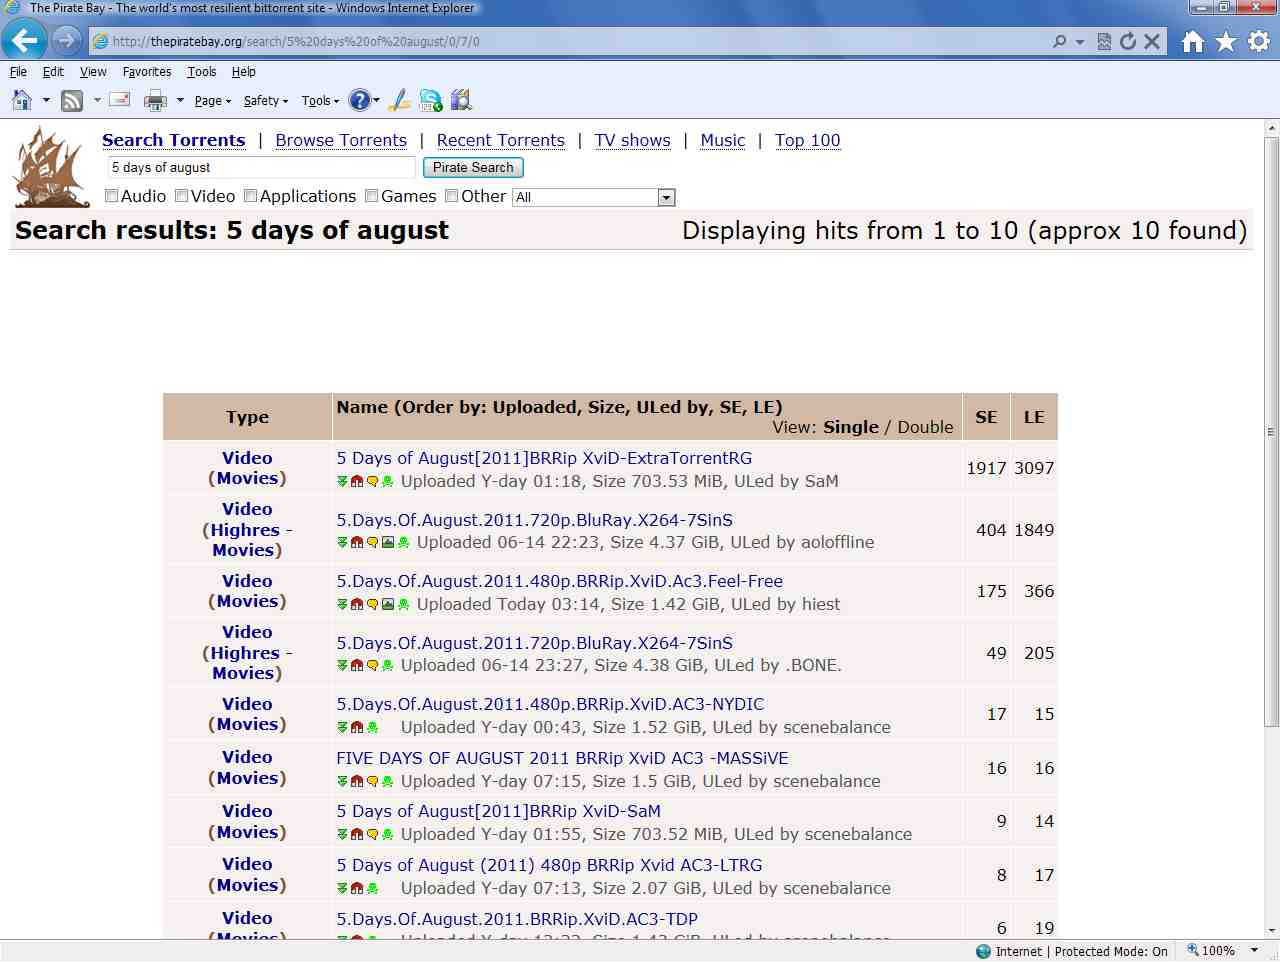Viewport: 1280px width, 962px height.
Task: Tick the Video checkbox
Action: coord(182,196)
